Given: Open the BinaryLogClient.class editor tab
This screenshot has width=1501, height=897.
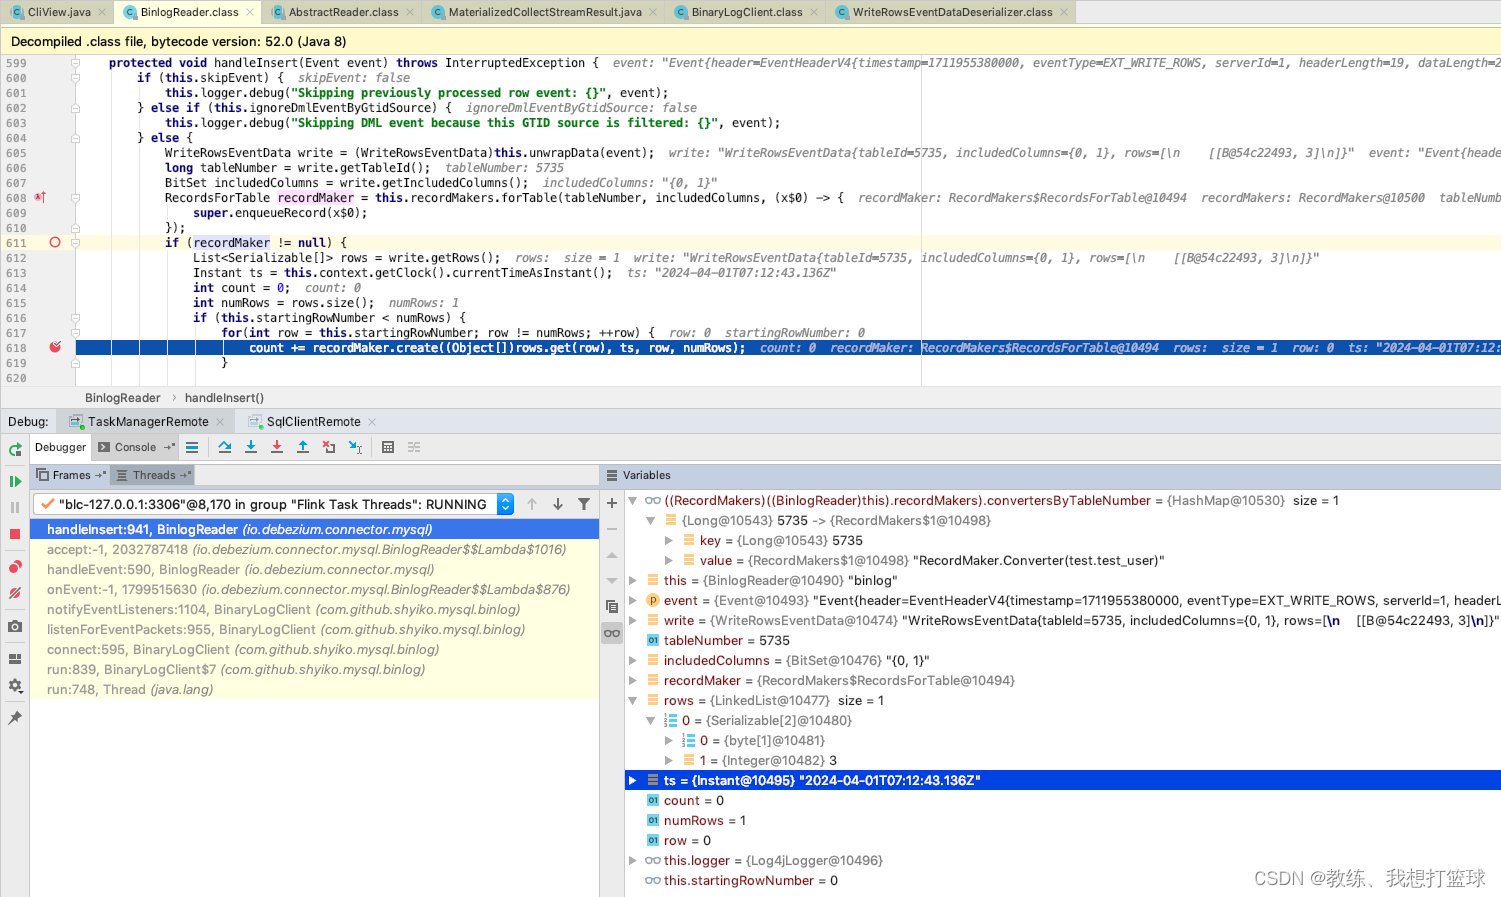Looking at the screenshot, I should pos(747,12).
